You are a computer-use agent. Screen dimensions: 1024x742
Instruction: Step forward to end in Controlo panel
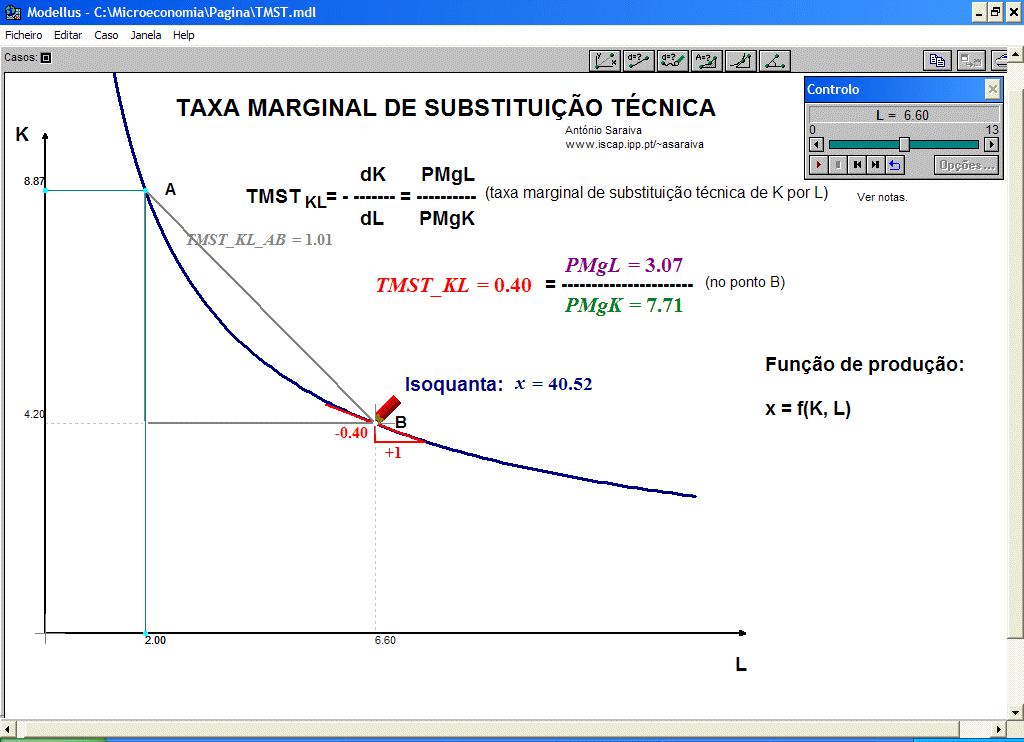876,165
